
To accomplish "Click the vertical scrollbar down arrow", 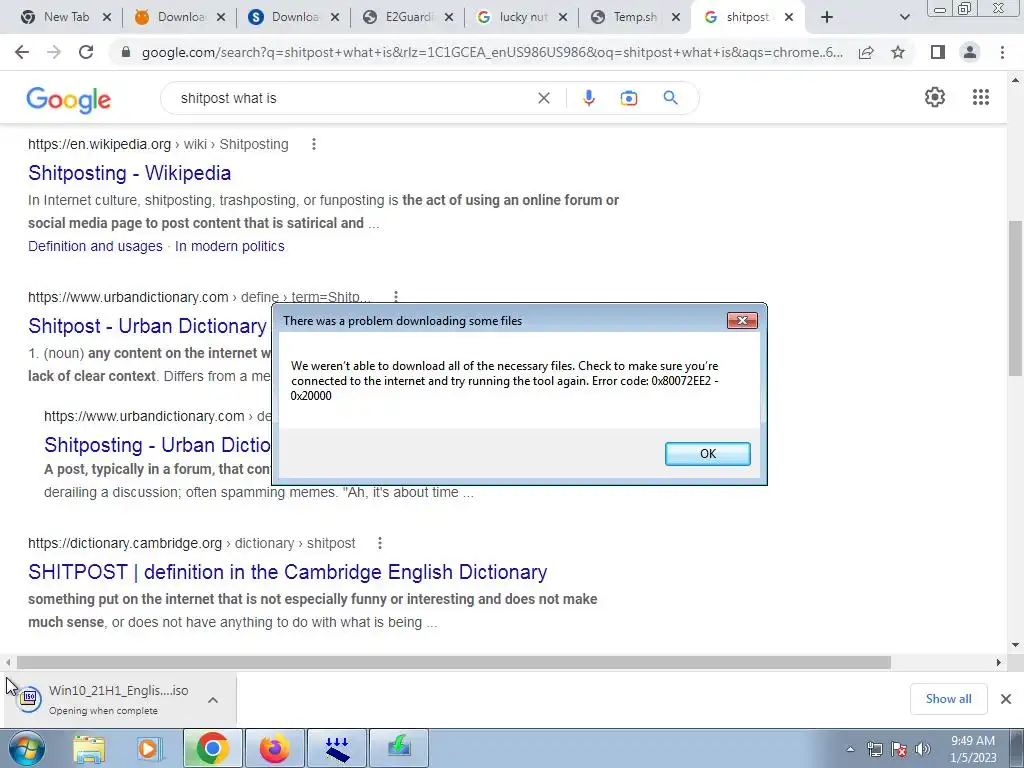I will (1015, 645).
